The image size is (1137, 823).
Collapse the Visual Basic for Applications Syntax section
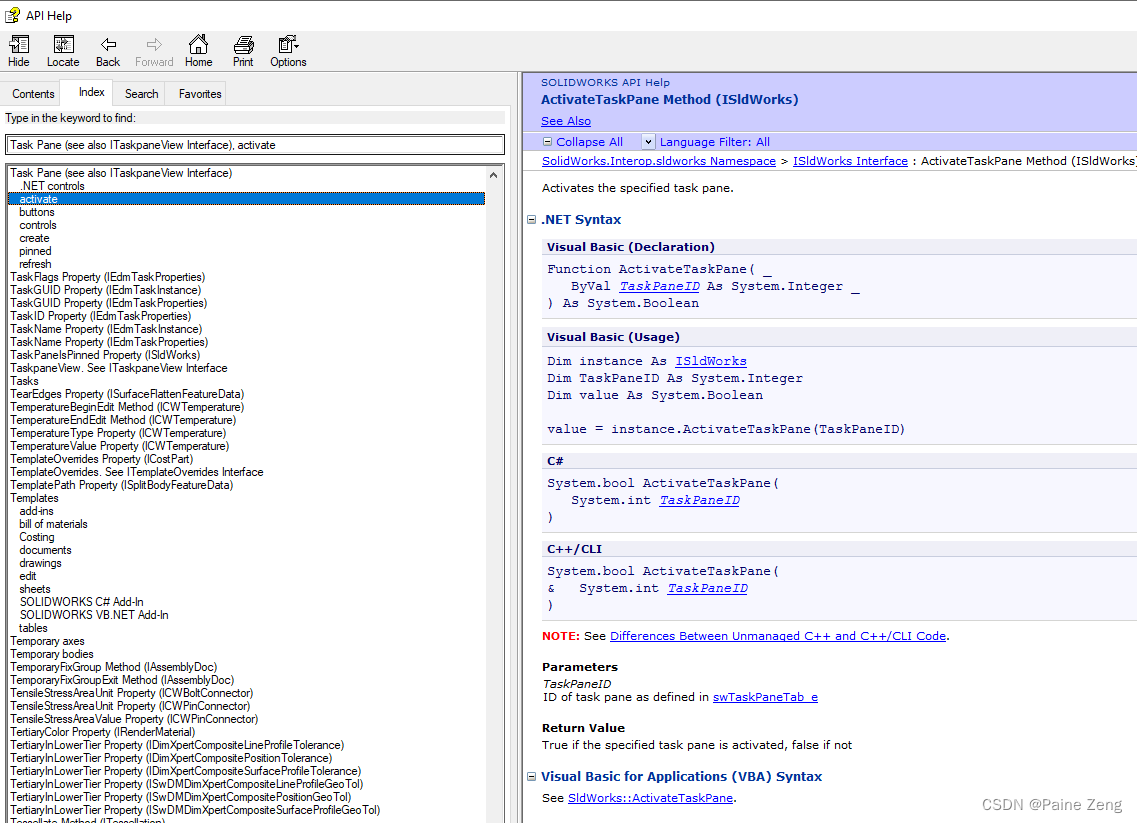(x=532, y=776)
